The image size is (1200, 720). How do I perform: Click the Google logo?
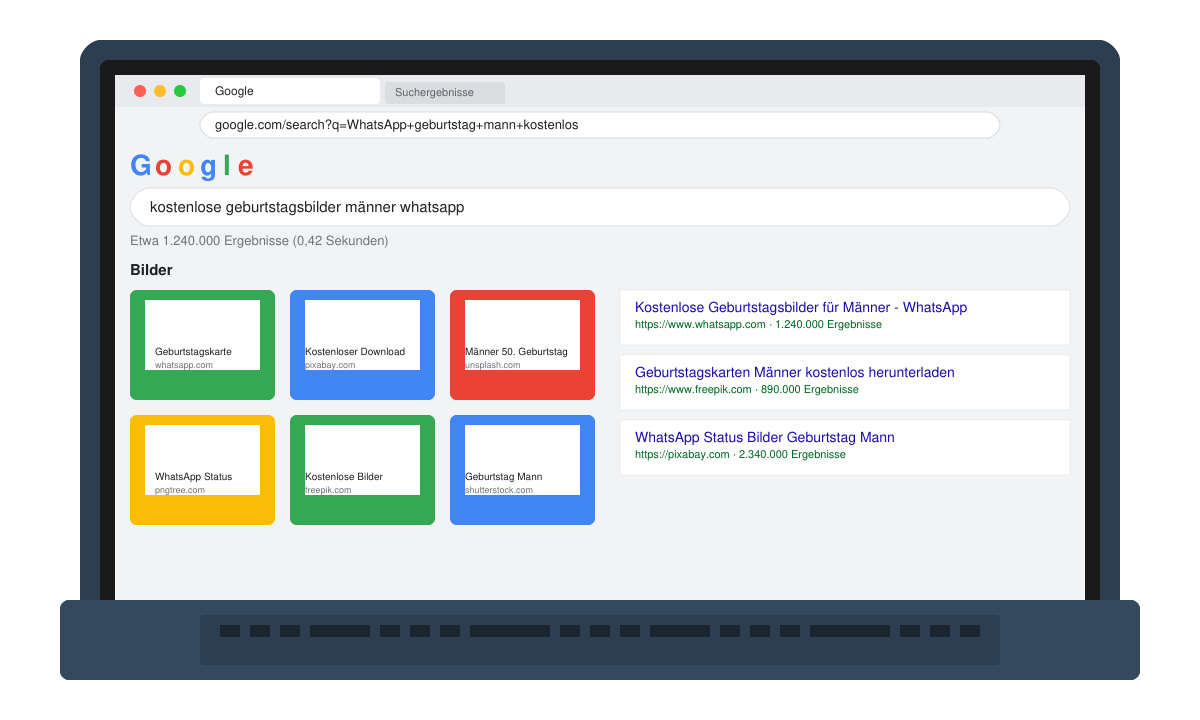[192, 166]
